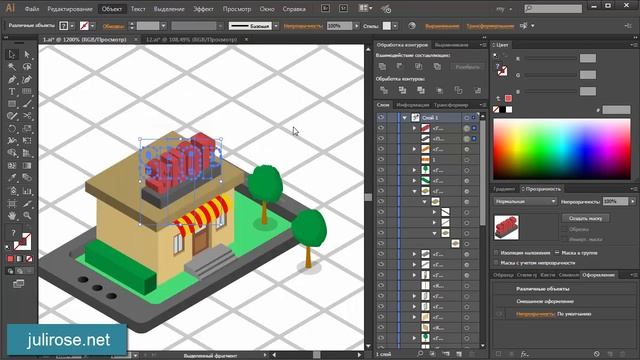This screenshot has width=640, height=360.
Task: Select the Magic Wand tool
Action: [x=12, y=67]
